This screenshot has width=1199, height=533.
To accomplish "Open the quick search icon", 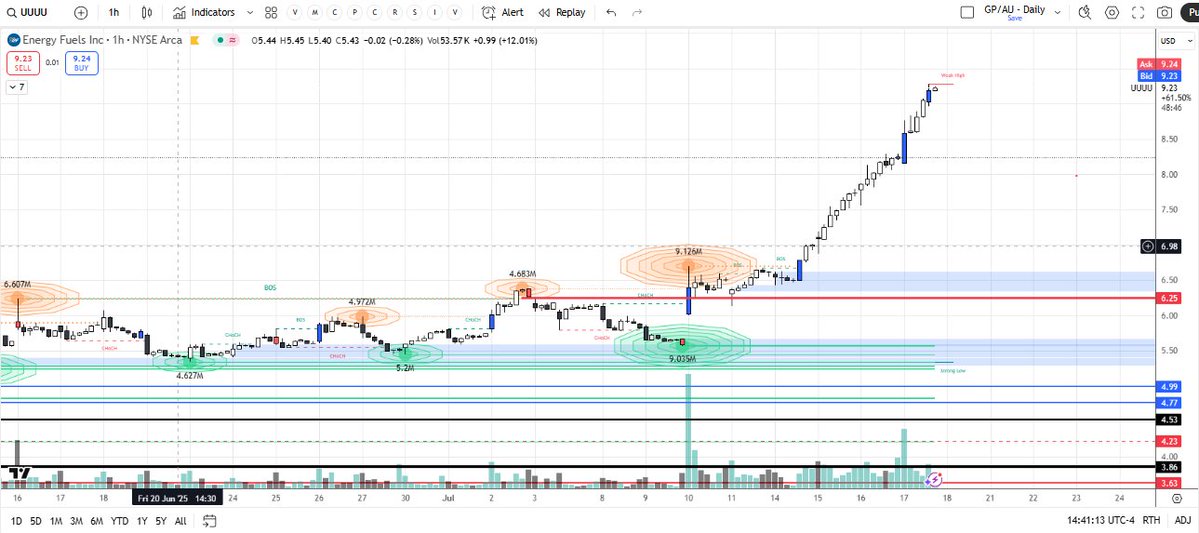I will [x=1084, y=12].
